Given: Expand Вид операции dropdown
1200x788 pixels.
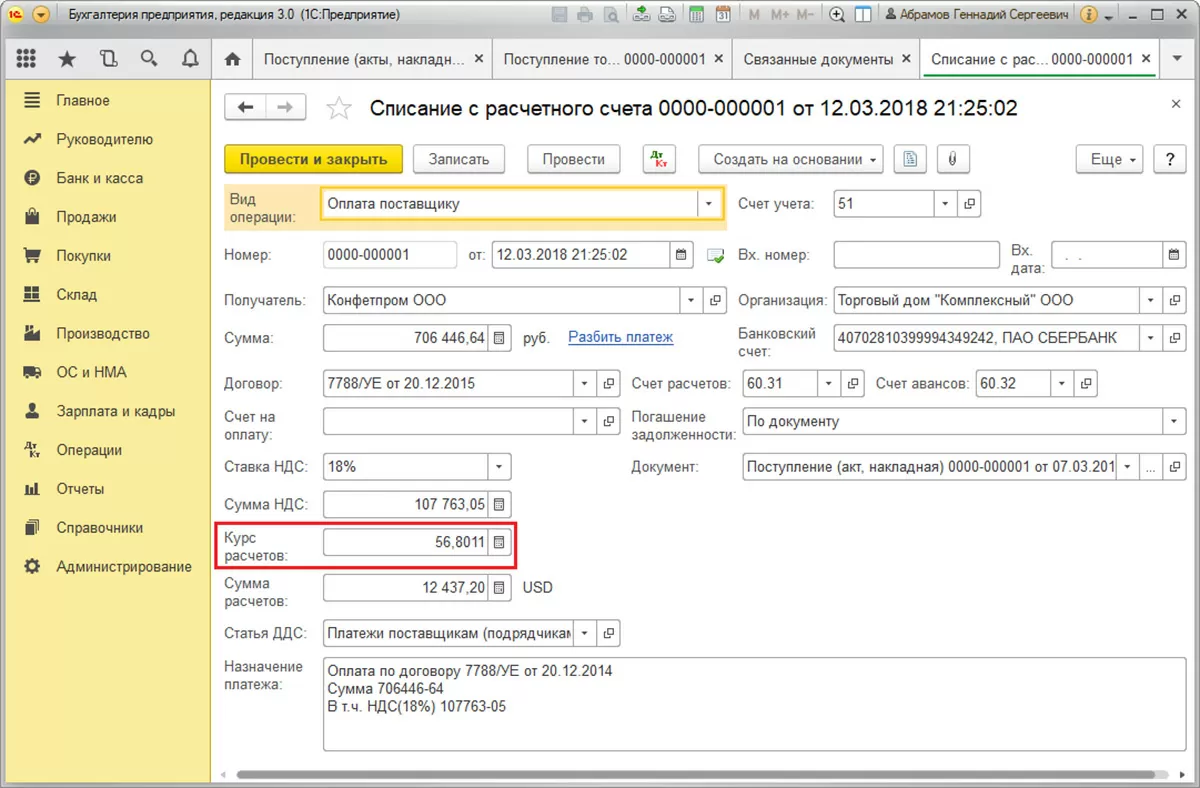Looking at the screenshot, I should 709,204.
